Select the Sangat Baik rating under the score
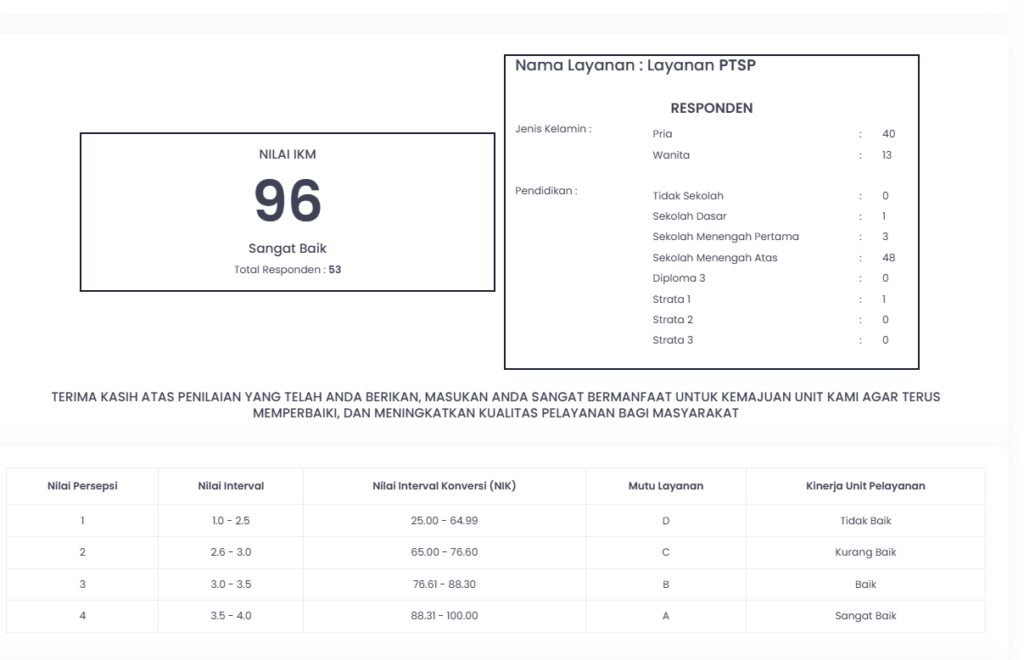 (287, 248)
